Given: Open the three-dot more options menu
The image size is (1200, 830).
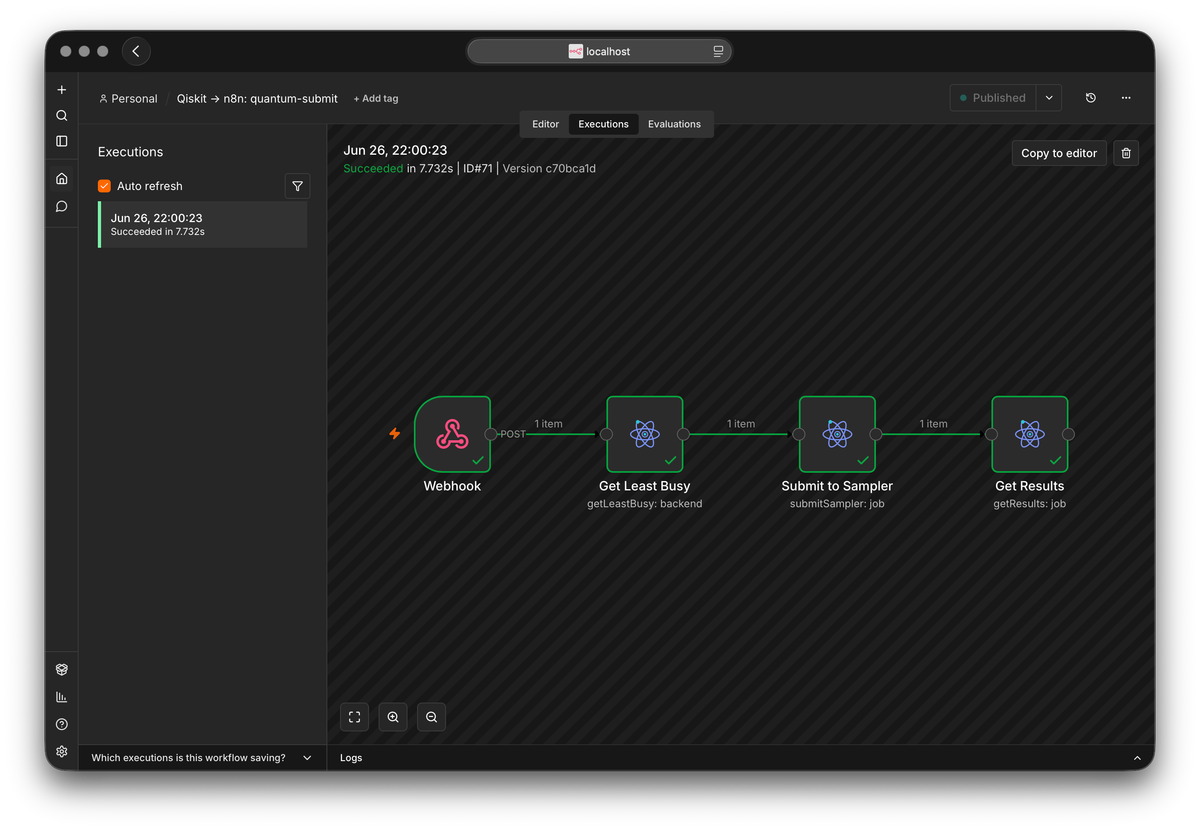Looking at the screenshot, I should tap(1126, 98).
